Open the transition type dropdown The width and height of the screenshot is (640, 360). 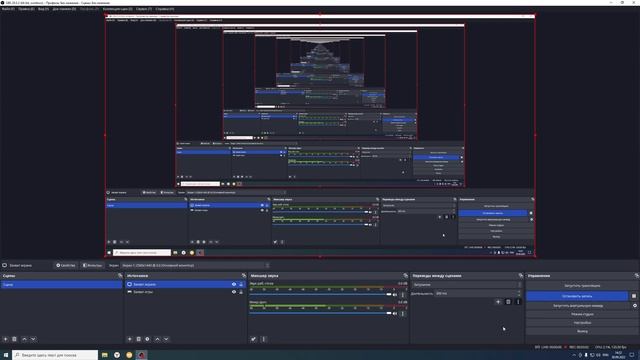click(467, 284)
